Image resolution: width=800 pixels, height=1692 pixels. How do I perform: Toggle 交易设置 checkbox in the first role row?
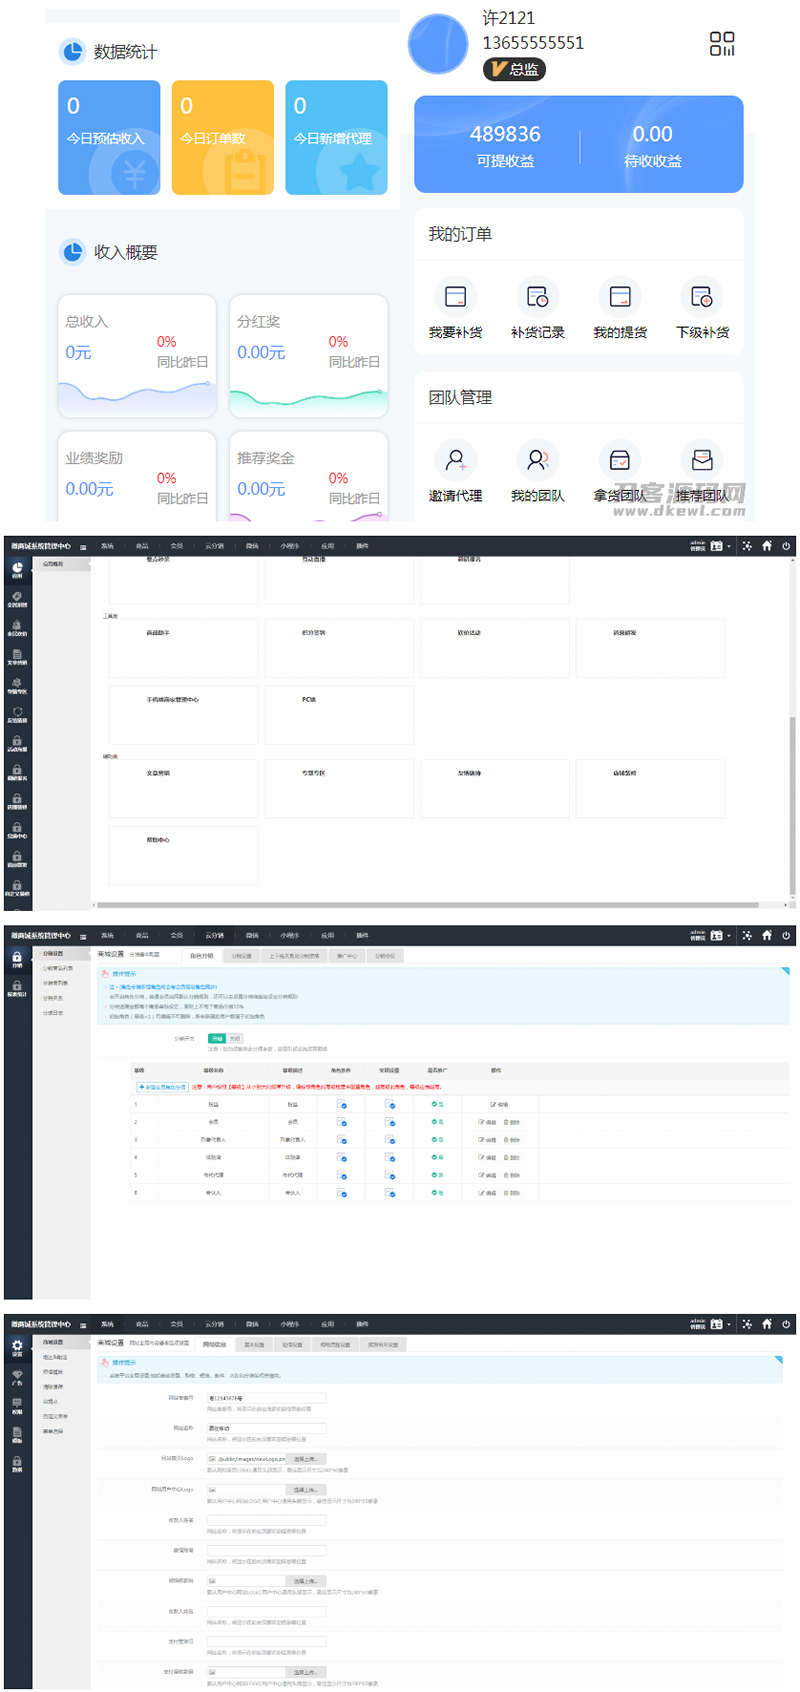click(x=390, y=1105)
